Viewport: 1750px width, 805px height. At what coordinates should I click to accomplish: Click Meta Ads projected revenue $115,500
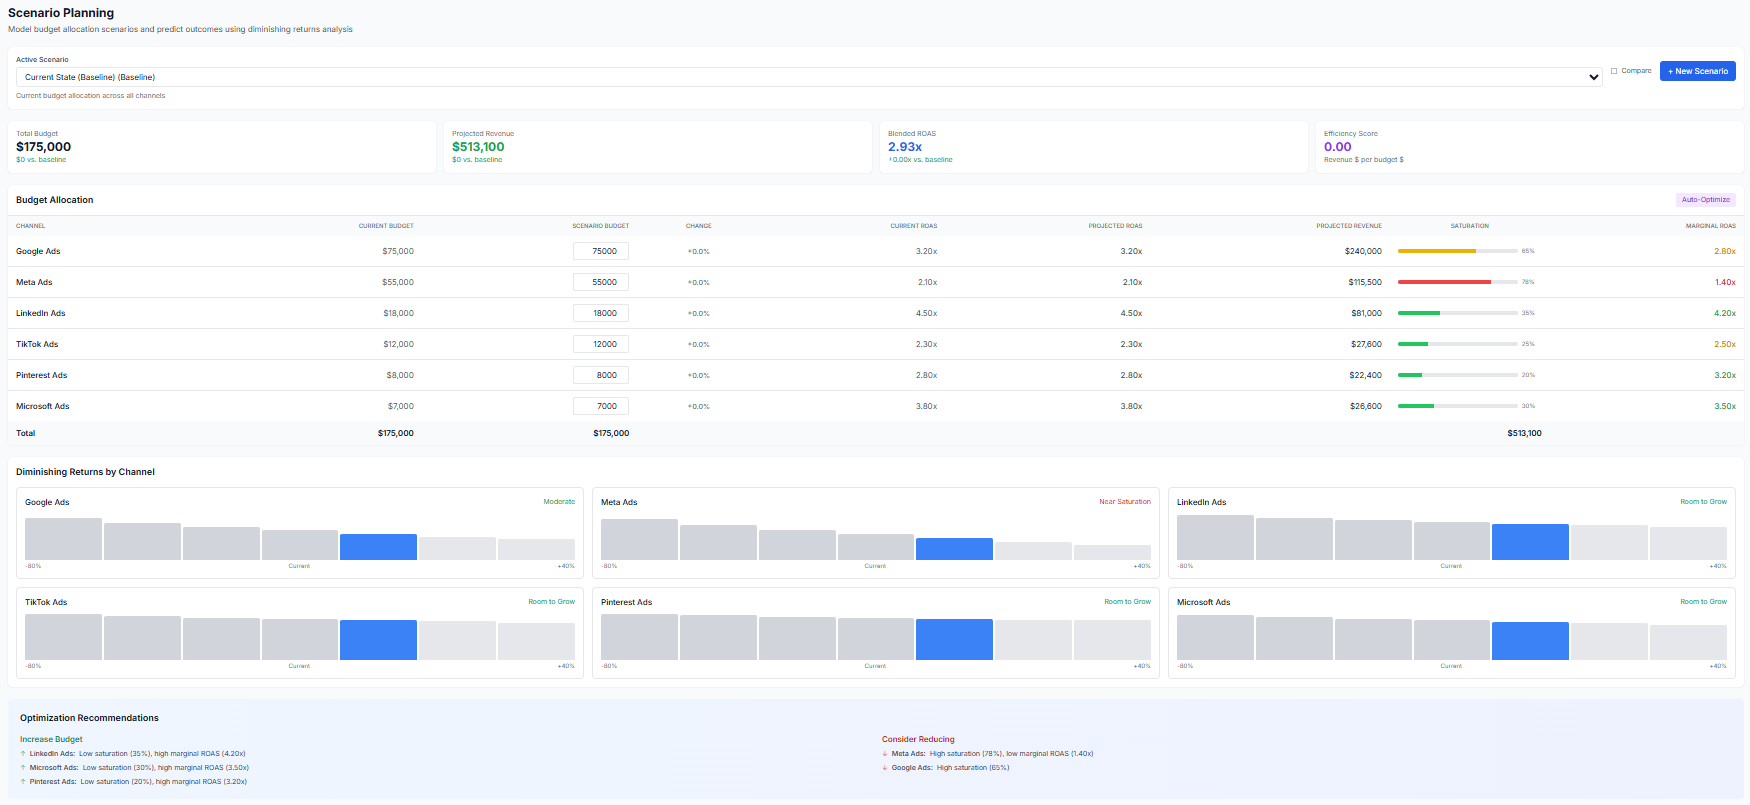pyautogui.click(x=1365, y=282)
